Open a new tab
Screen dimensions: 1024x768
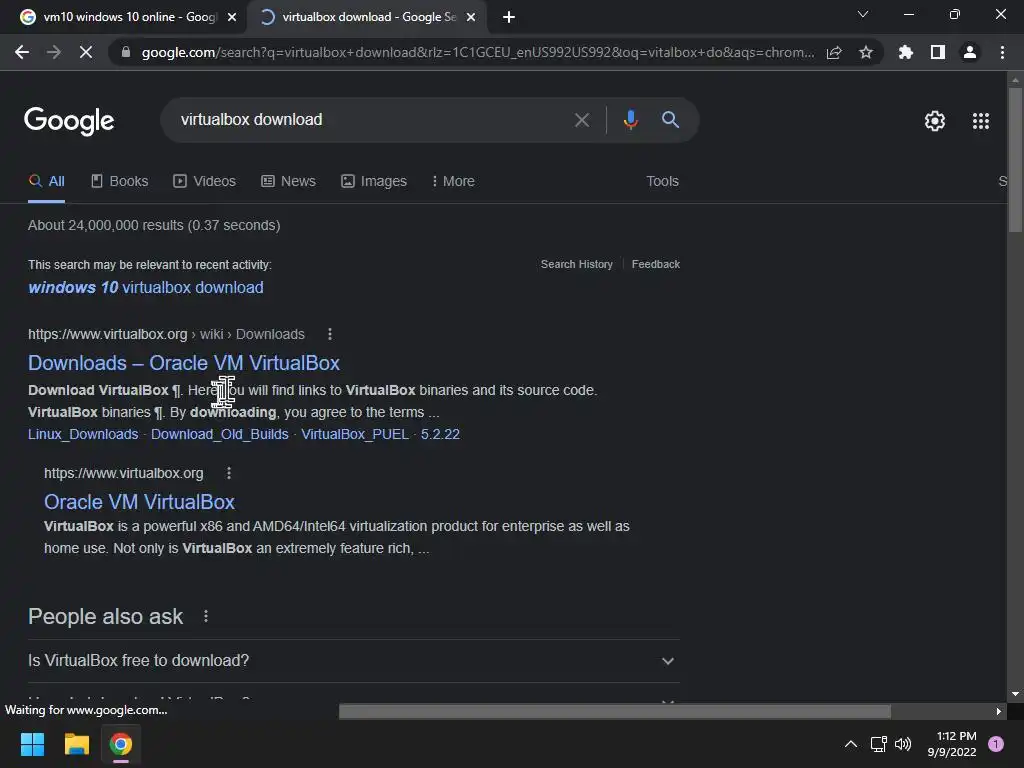coord(509,17)
